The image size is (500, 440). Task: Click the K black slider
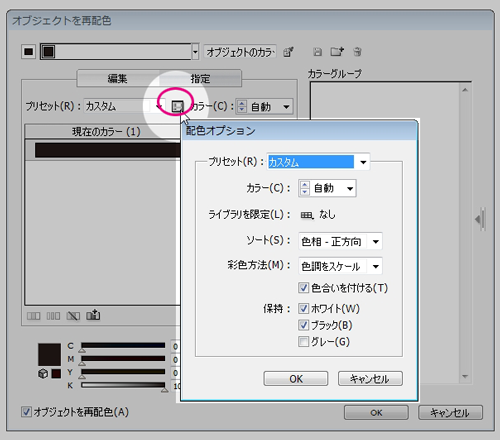[x=123, y=385]
